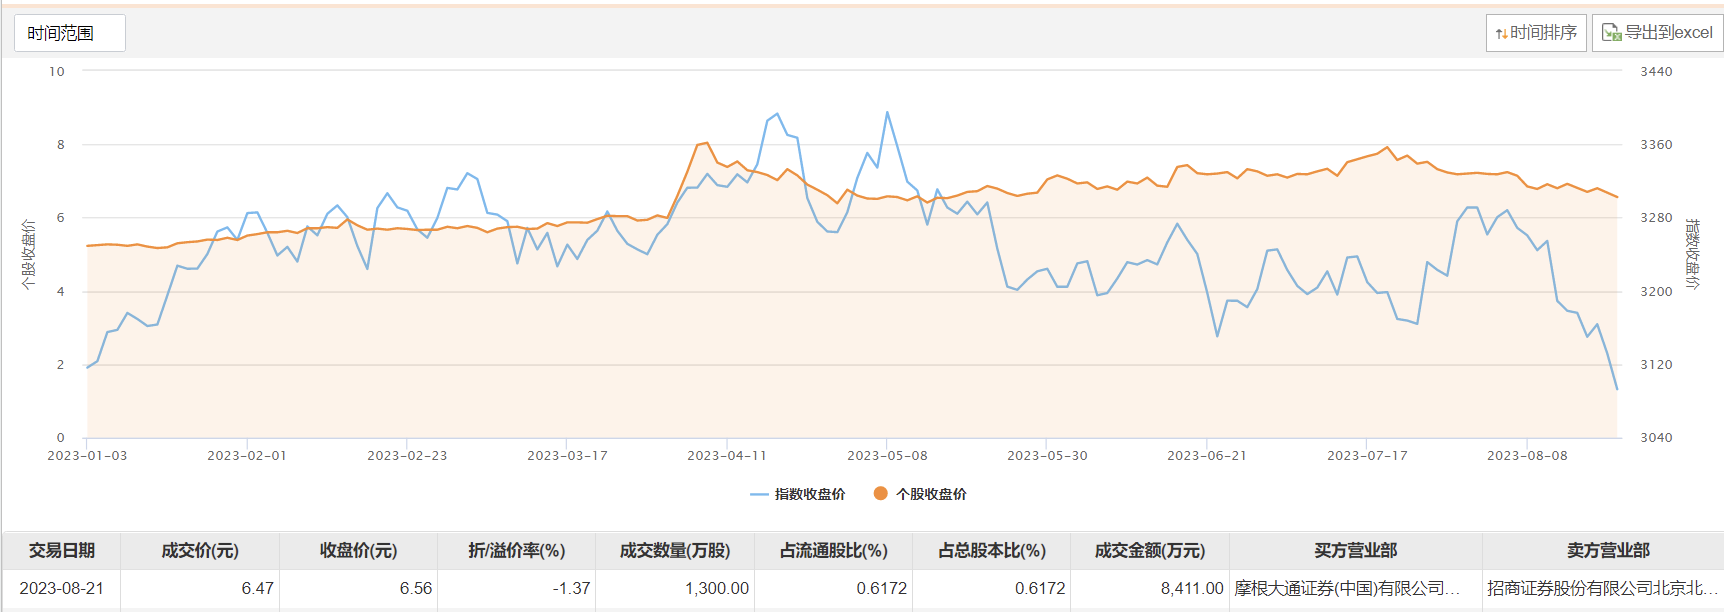Click x-axis label 2023-05-30

pos(1047,456)
